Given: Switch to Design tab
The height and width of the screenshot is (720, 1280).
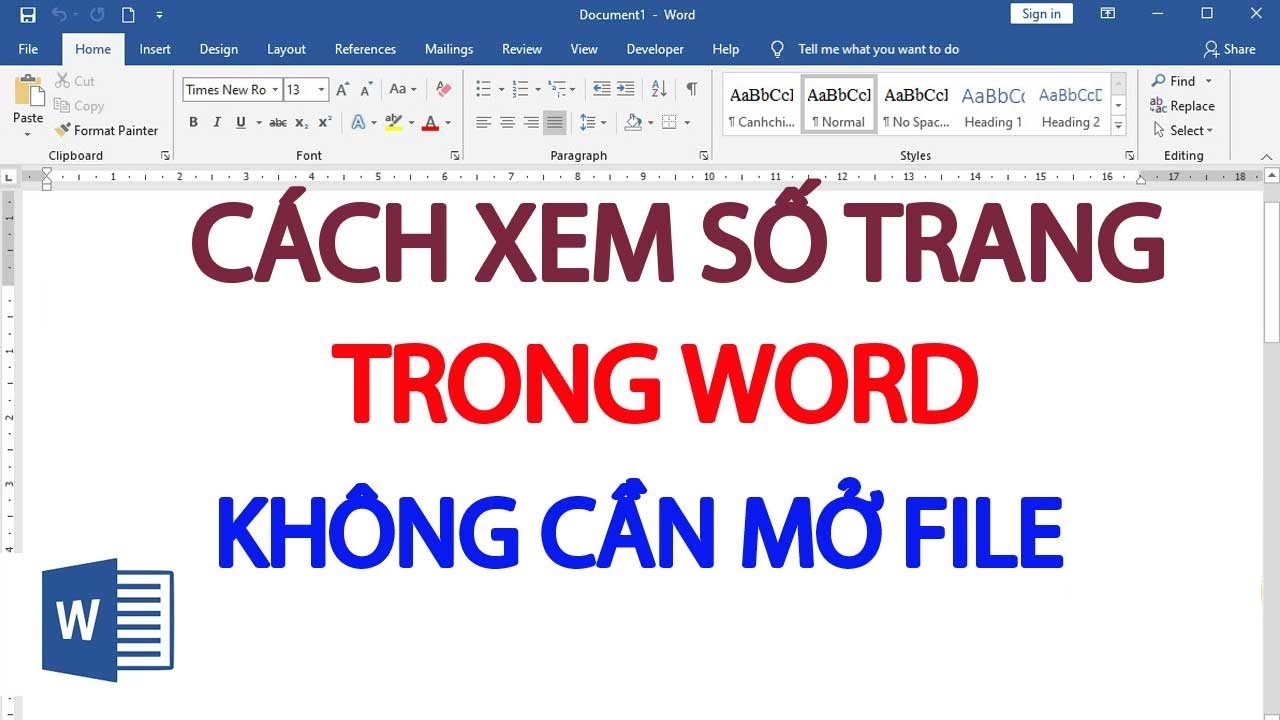Looking at the screenshot, I should [218, 49].
